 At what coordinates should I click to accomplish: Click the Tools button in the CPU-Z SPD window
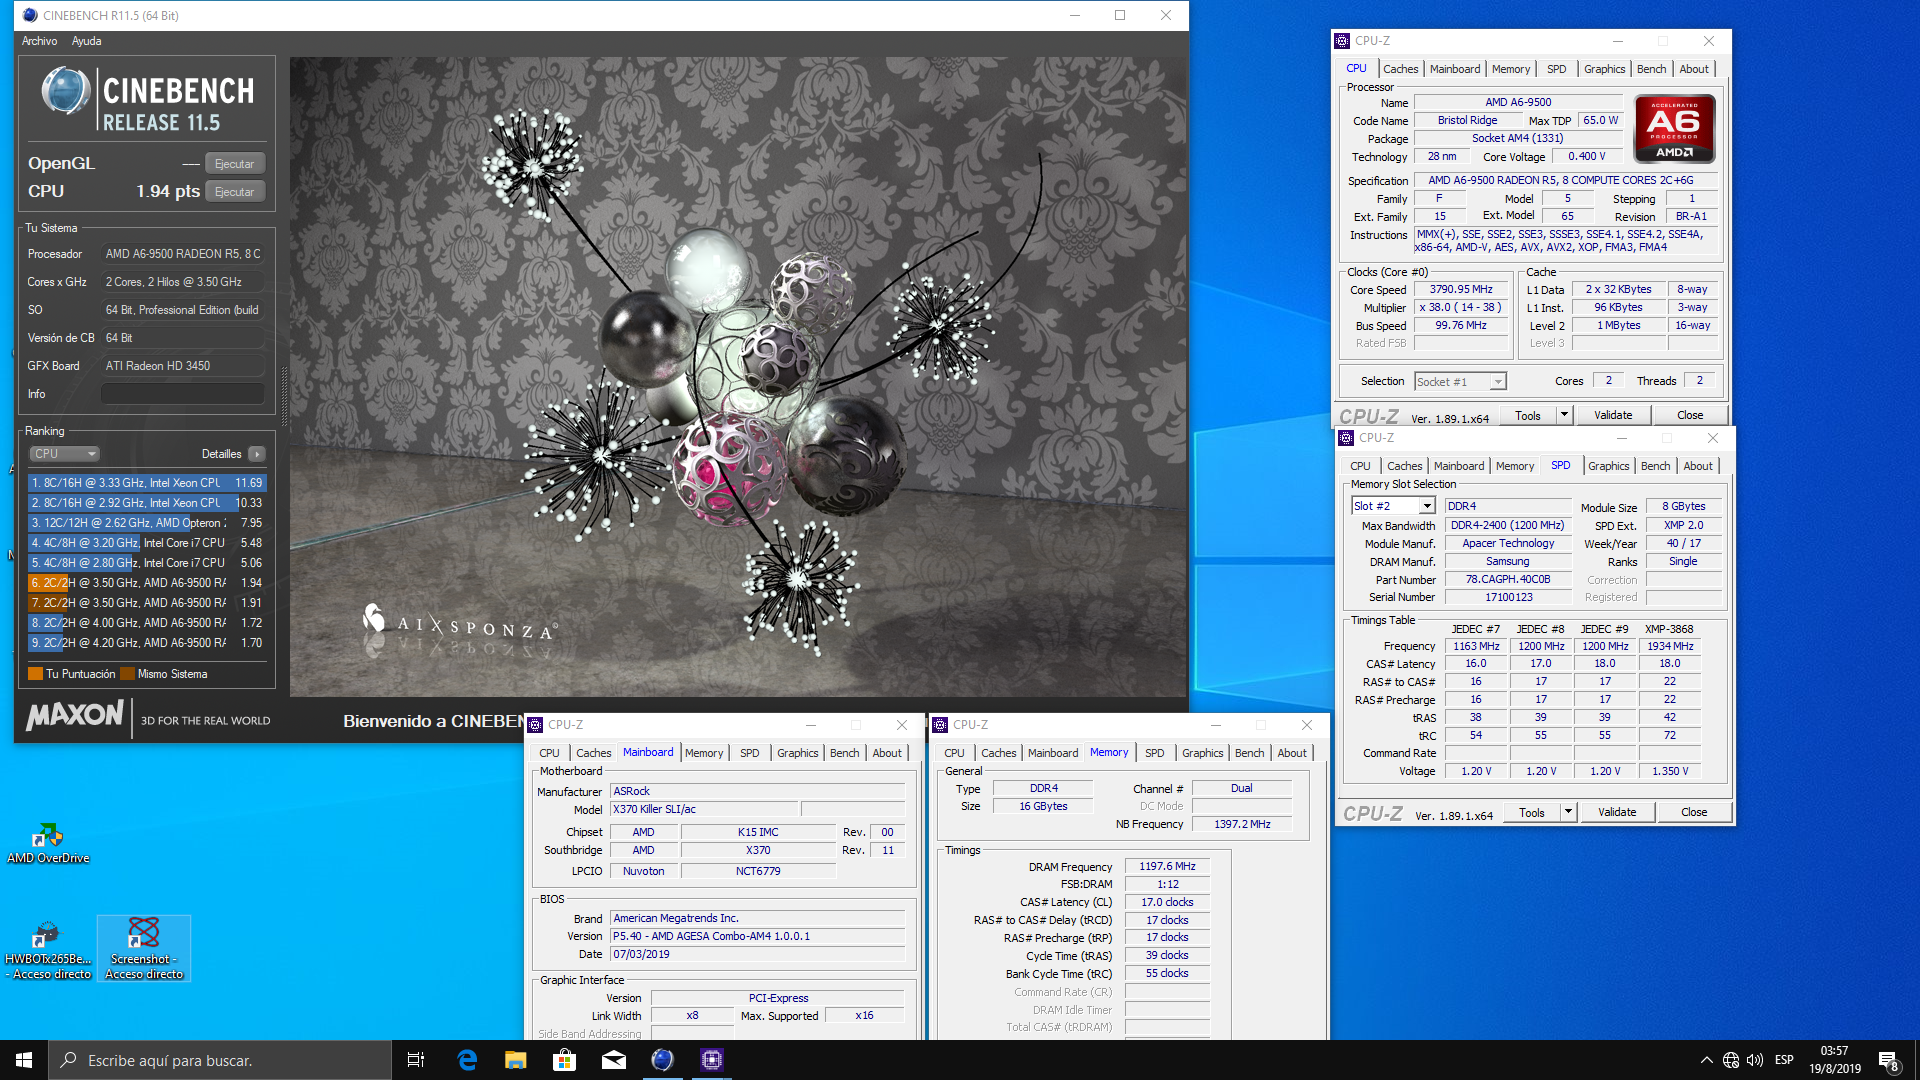click(x=1532, y=813)
